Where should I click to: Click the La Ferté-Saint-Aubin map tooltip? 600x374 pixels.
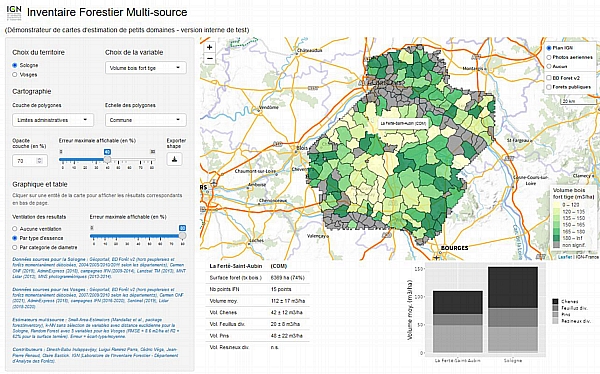[x=403, y=124]
